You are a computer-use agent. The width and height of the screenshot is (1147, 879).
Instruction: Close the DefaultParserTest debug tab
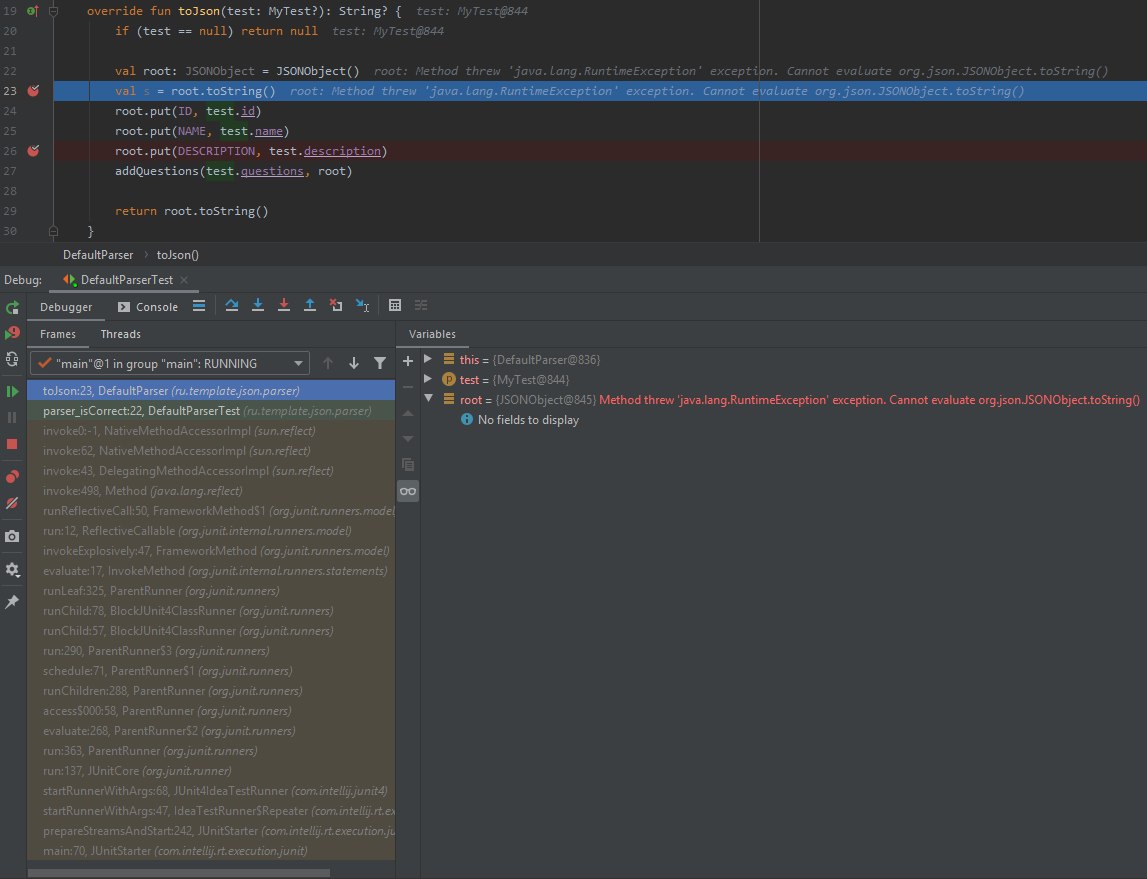pos(184,280)
